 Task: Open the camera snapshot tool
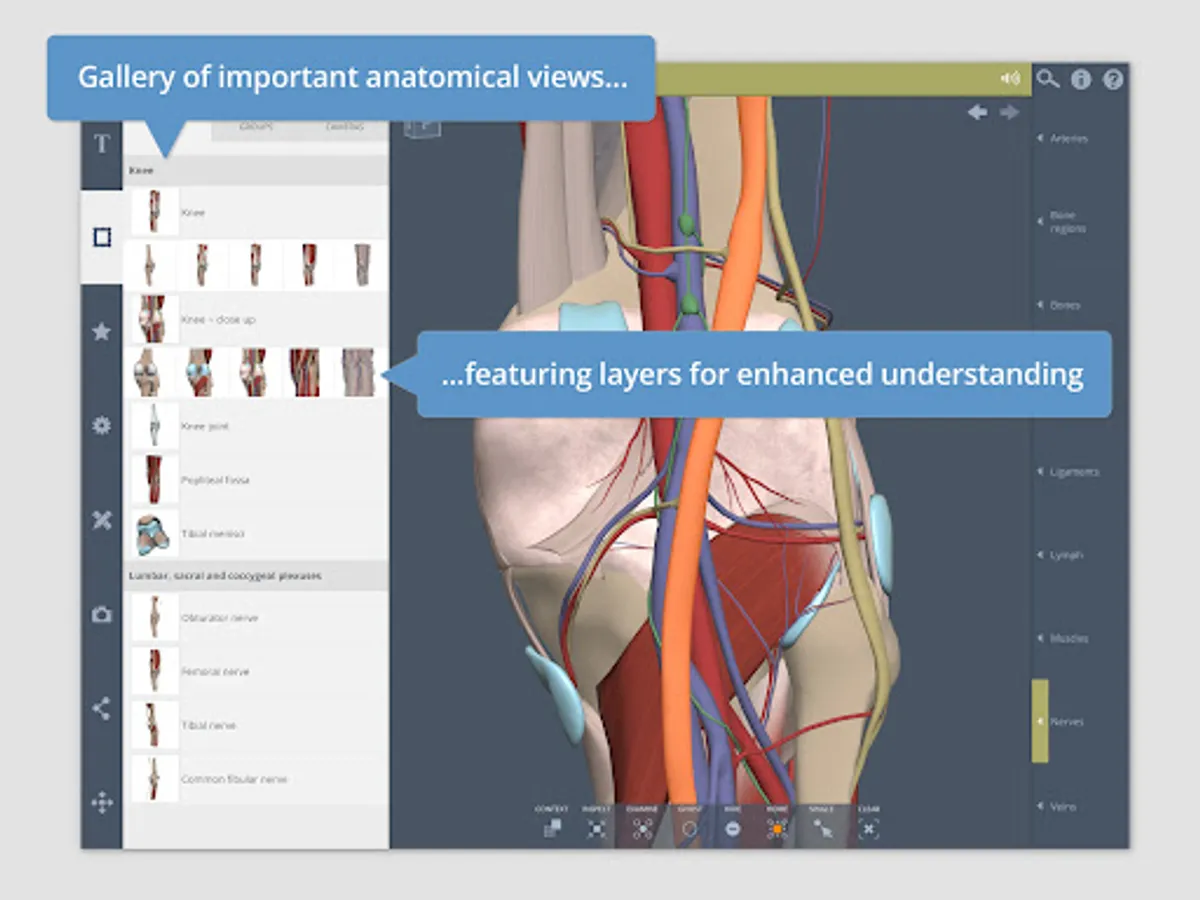tap(101, 615)
